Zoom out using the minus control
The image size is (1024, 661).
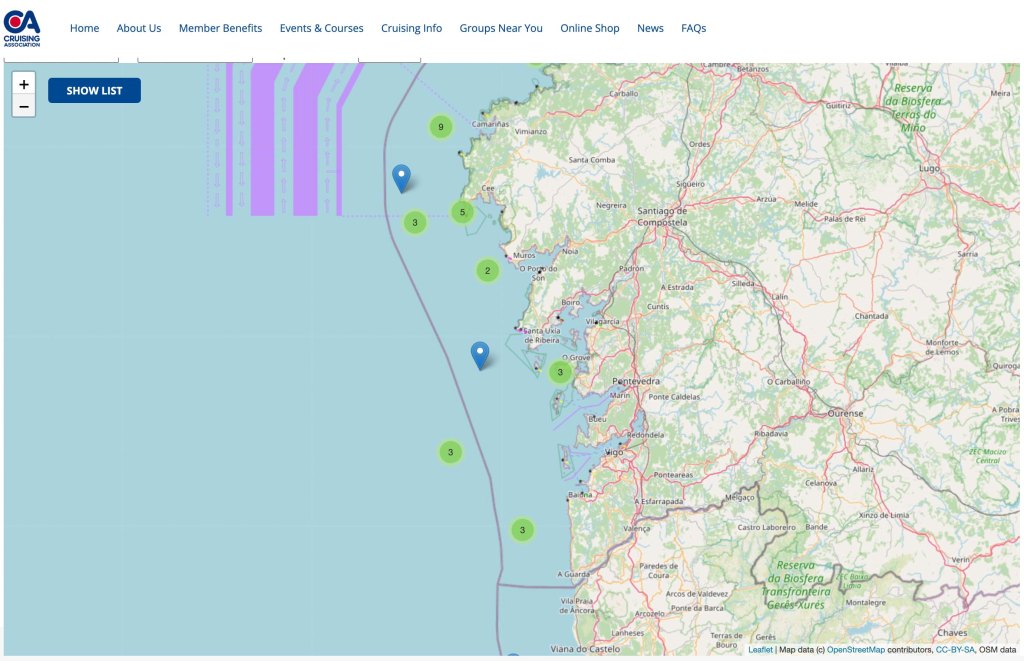pyautogui.click(x=23, y=106)
